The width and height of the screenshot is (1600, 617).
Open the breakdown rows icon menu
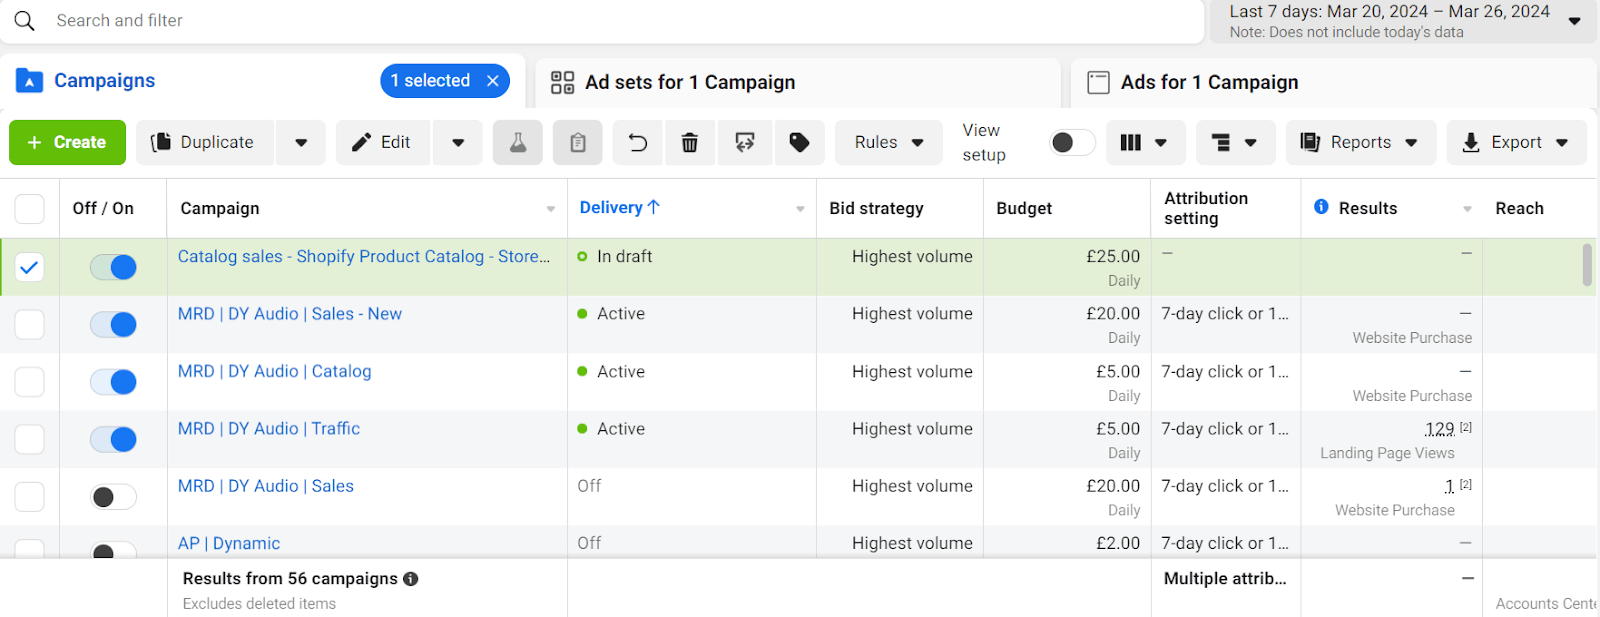tap(1234, 143)
